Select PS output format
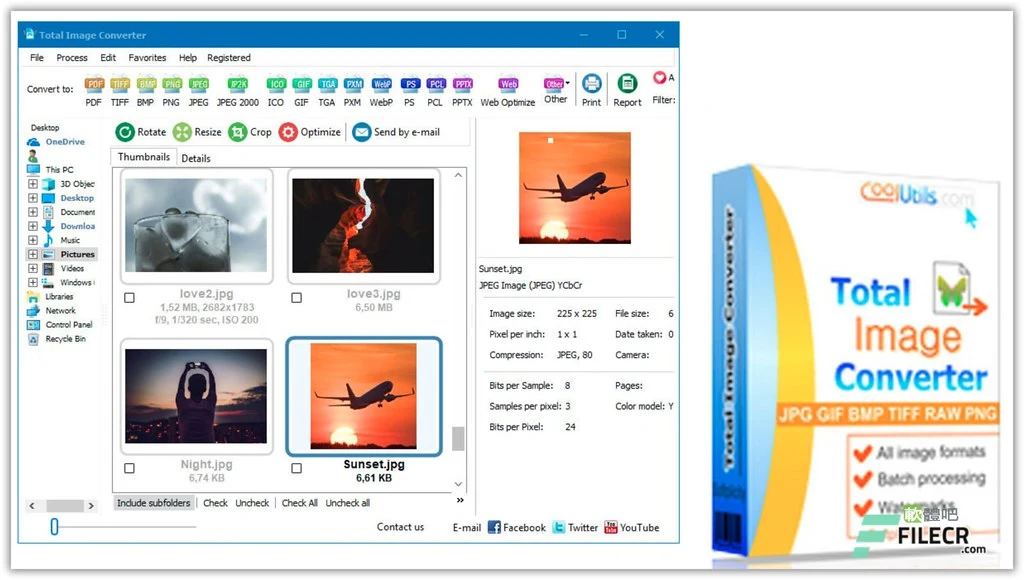Viewport: 1024px width, 580px height. click(x=409, y=91)
